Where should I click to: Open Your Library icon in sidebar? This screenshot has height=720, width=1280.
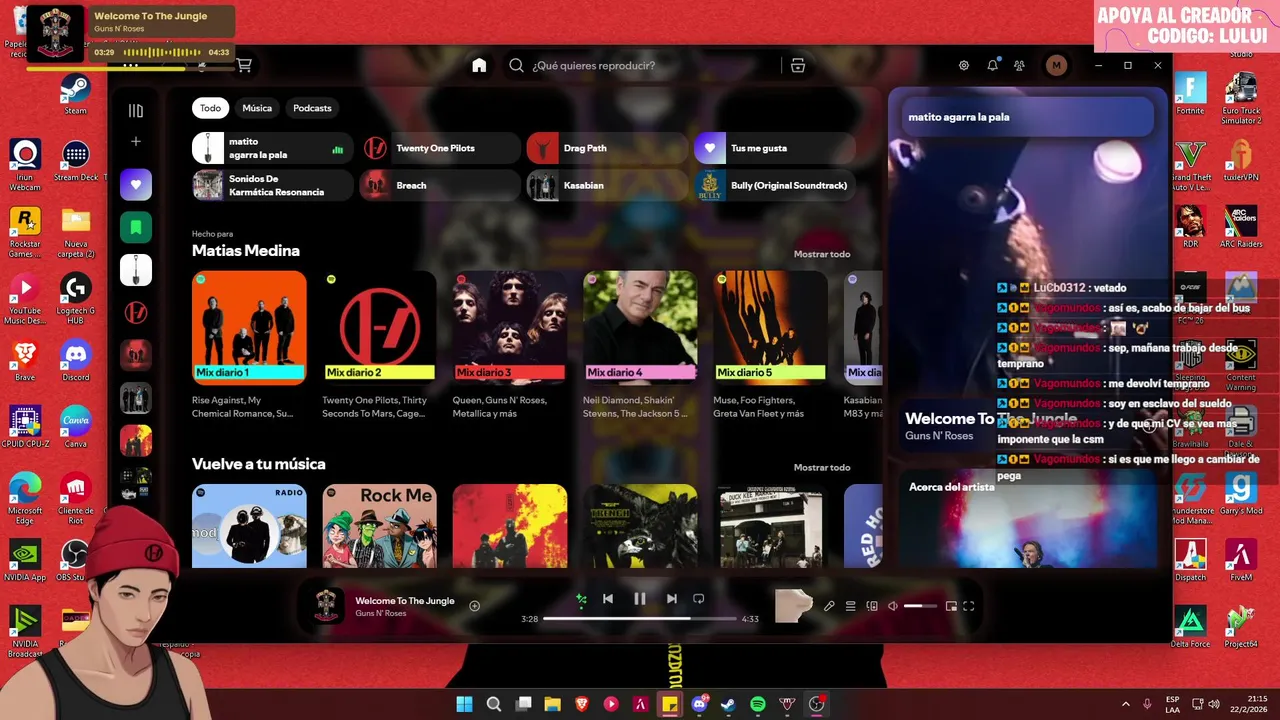[136, 111]
